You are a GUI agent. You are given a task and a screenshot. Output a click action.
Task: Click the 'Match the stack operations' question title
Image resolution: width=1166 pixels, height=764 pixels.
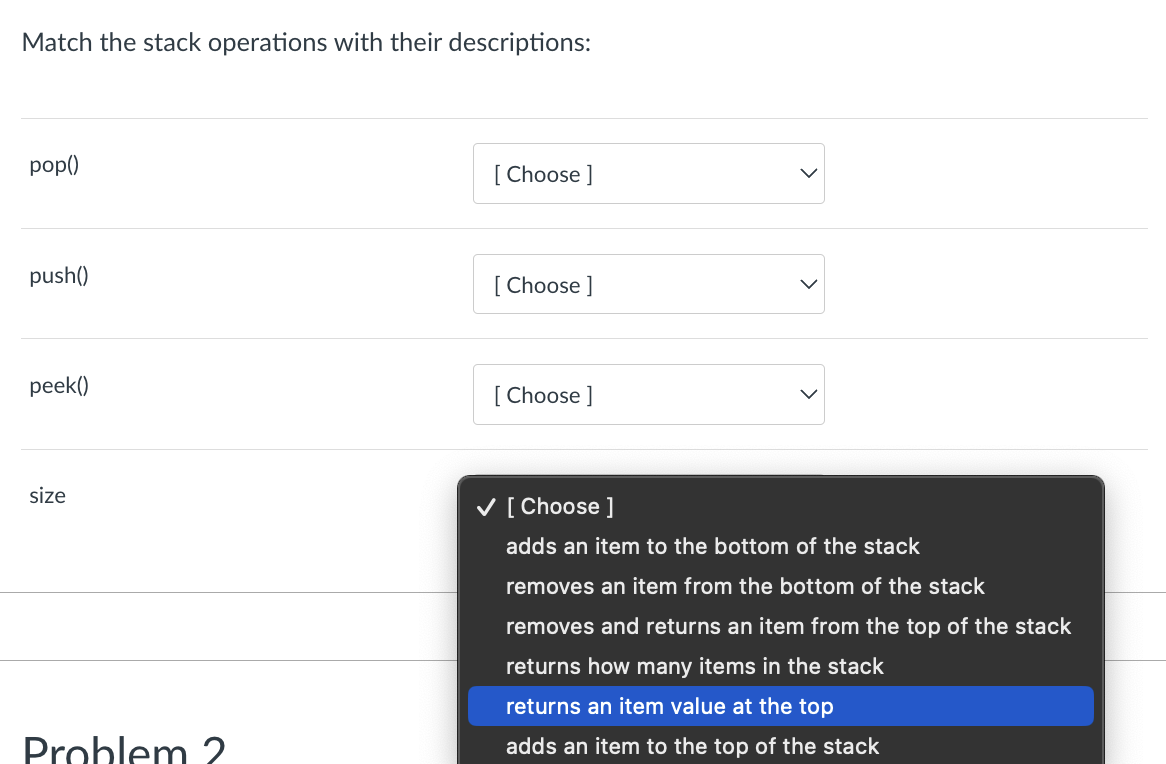point(306,42)
